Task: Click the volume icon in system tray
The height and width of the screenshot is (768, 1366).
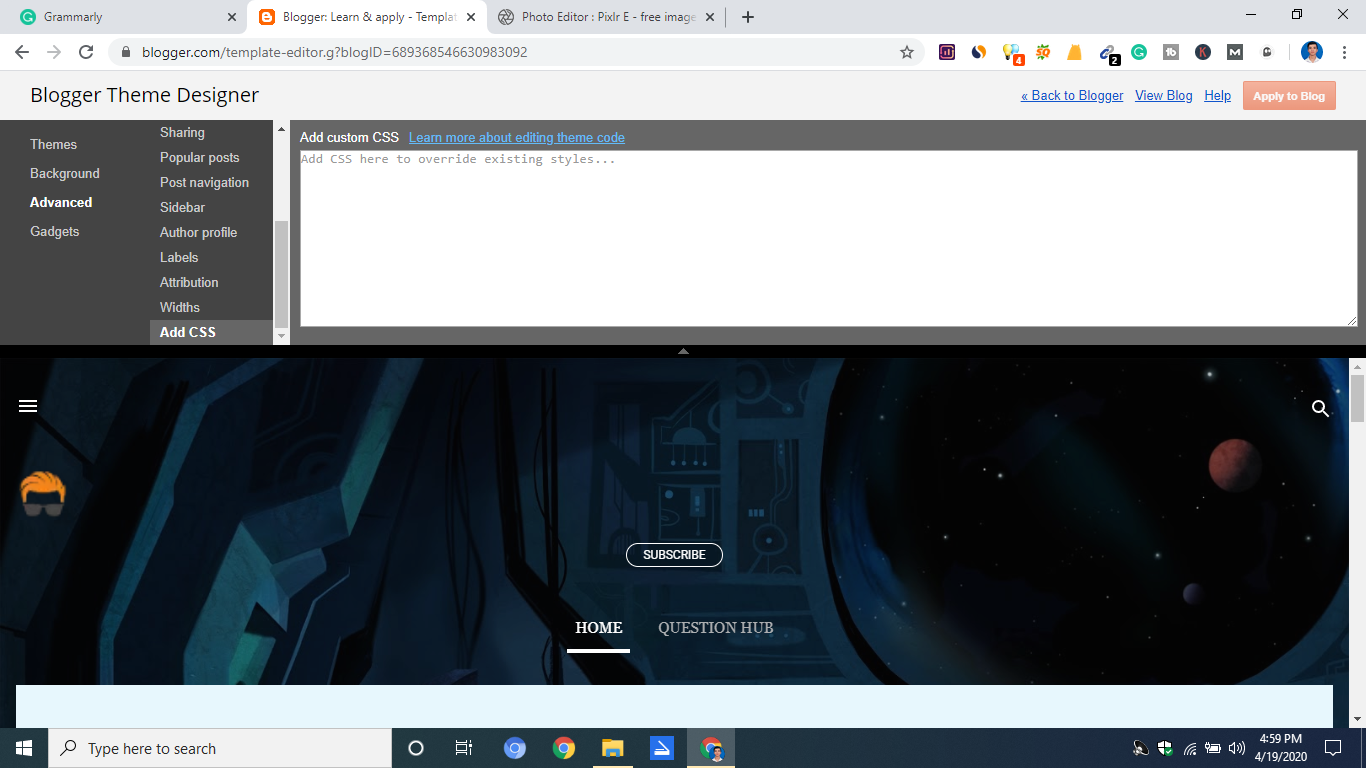Action: tap(1237, 748)
